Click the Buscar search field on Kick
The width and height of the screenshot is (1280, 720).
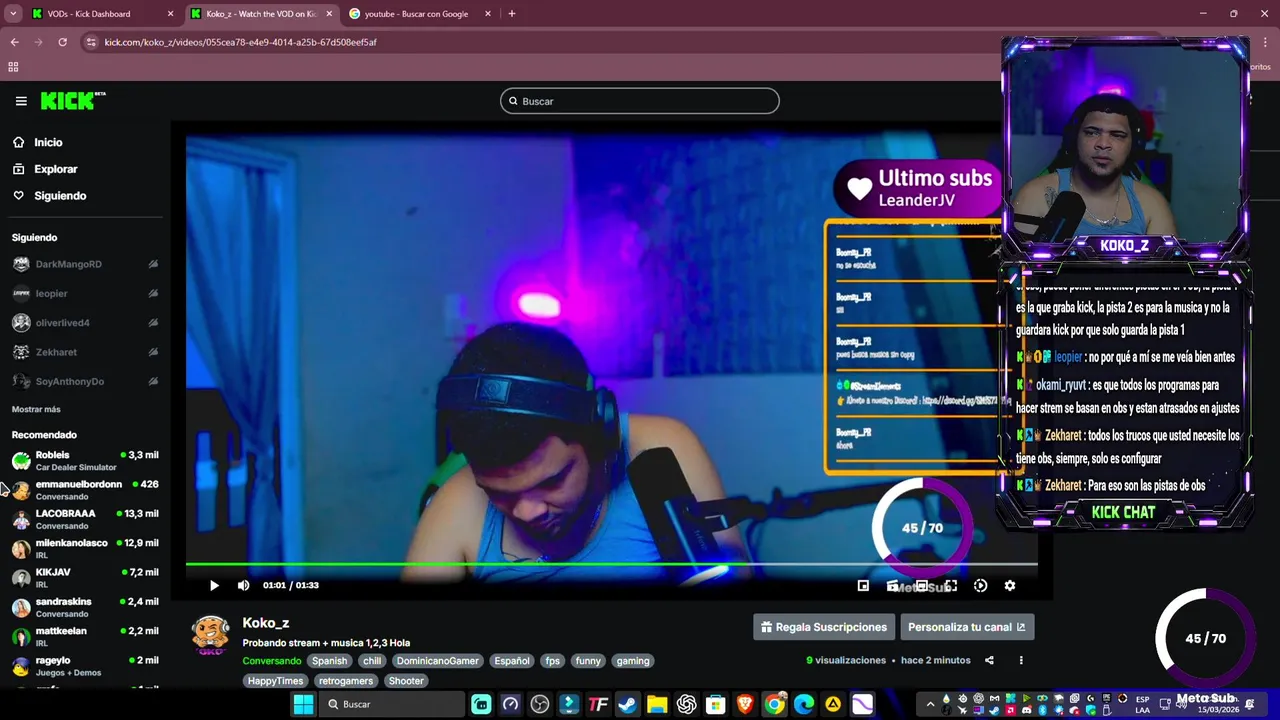coord(639,101)
